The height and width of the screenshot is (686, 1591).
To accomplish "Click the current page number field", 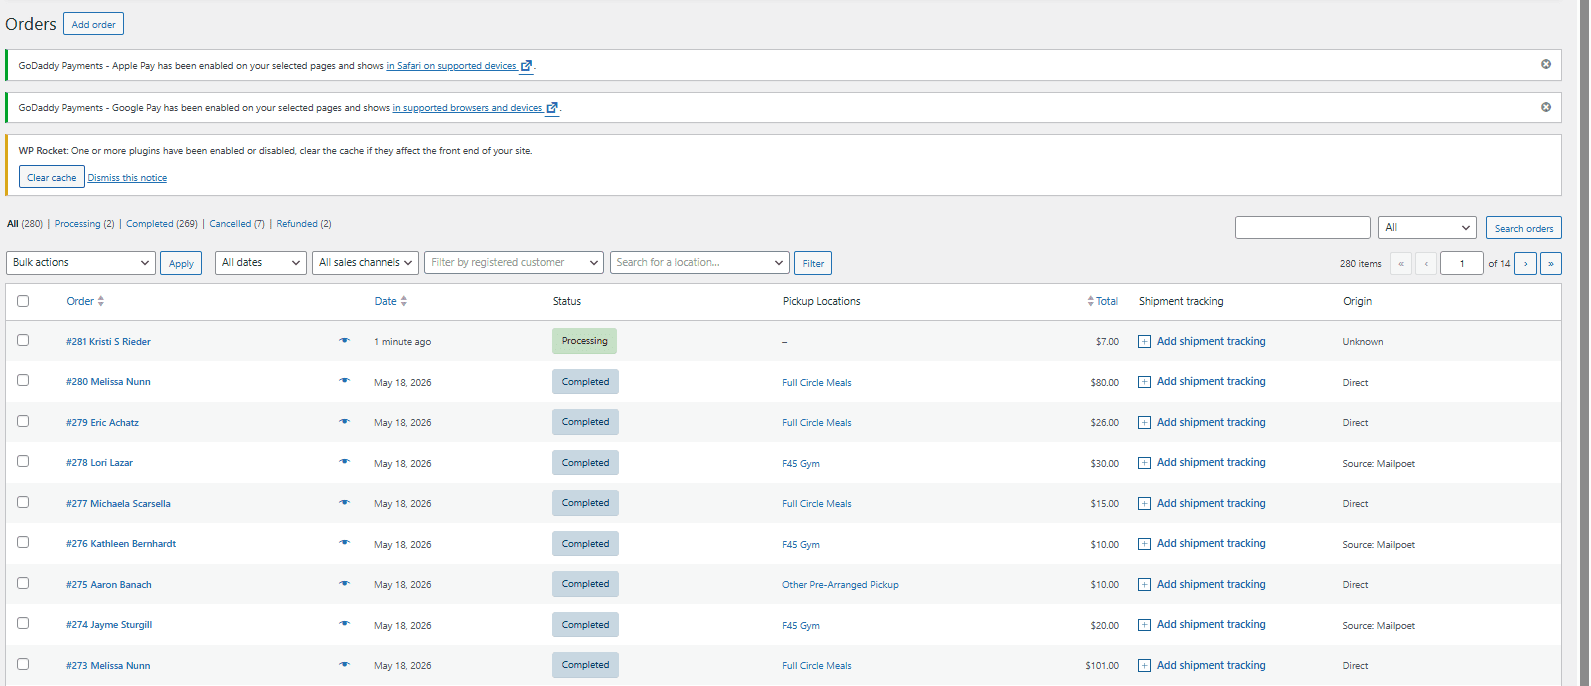I will click(1461, 263).
